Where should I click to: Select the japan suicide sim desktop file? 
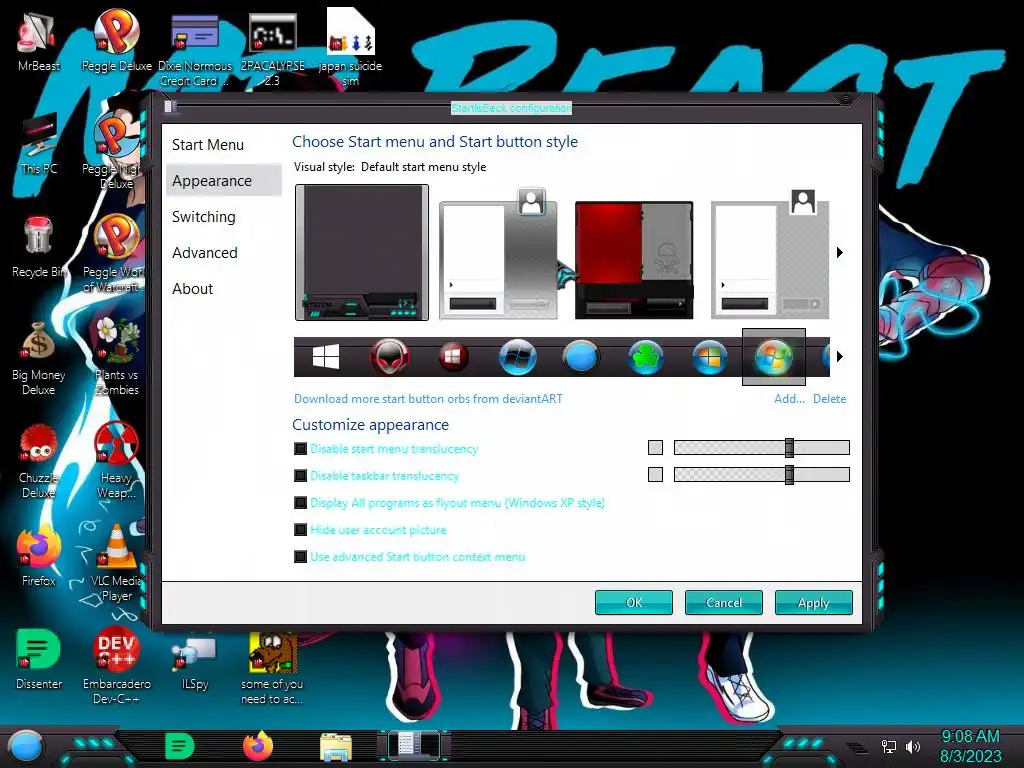[350, 47]
